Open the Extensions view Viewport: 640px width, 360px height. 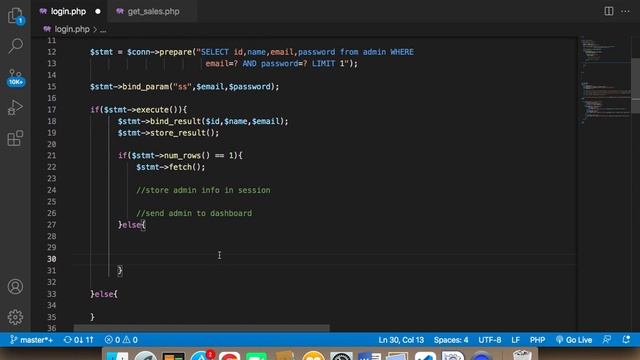coord(16,138)
